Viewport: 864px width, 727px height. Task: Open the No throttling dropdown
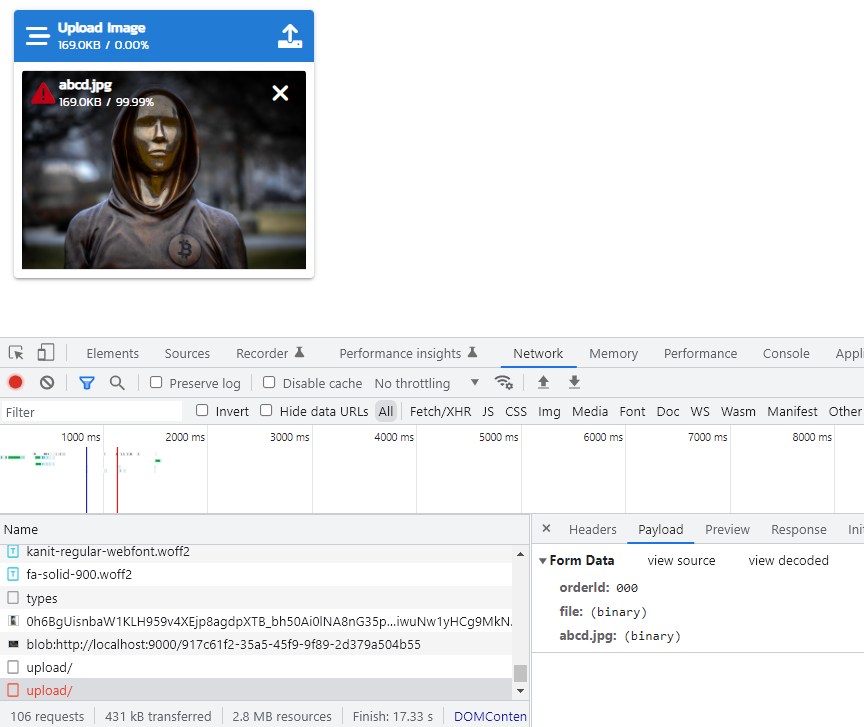pos(413,383)
